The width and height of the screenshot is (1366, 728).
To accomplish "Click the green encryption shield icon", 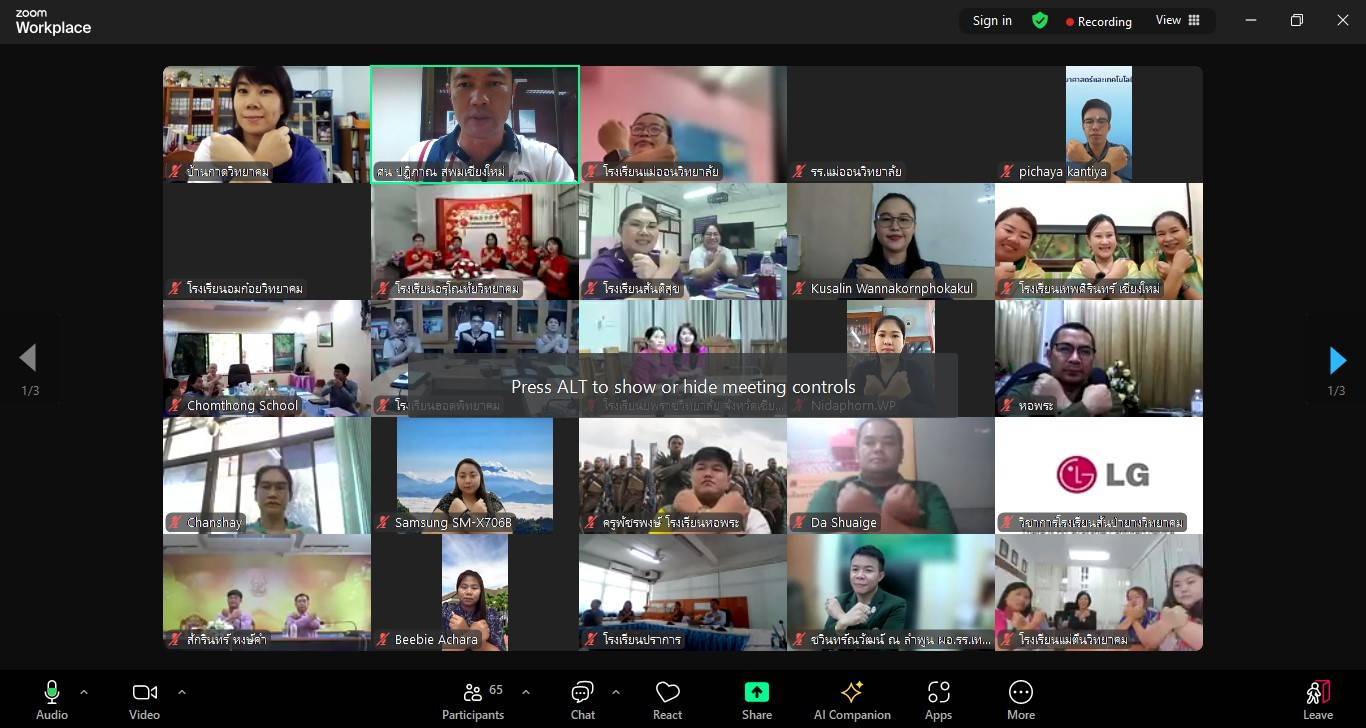I will point(1040,21).
